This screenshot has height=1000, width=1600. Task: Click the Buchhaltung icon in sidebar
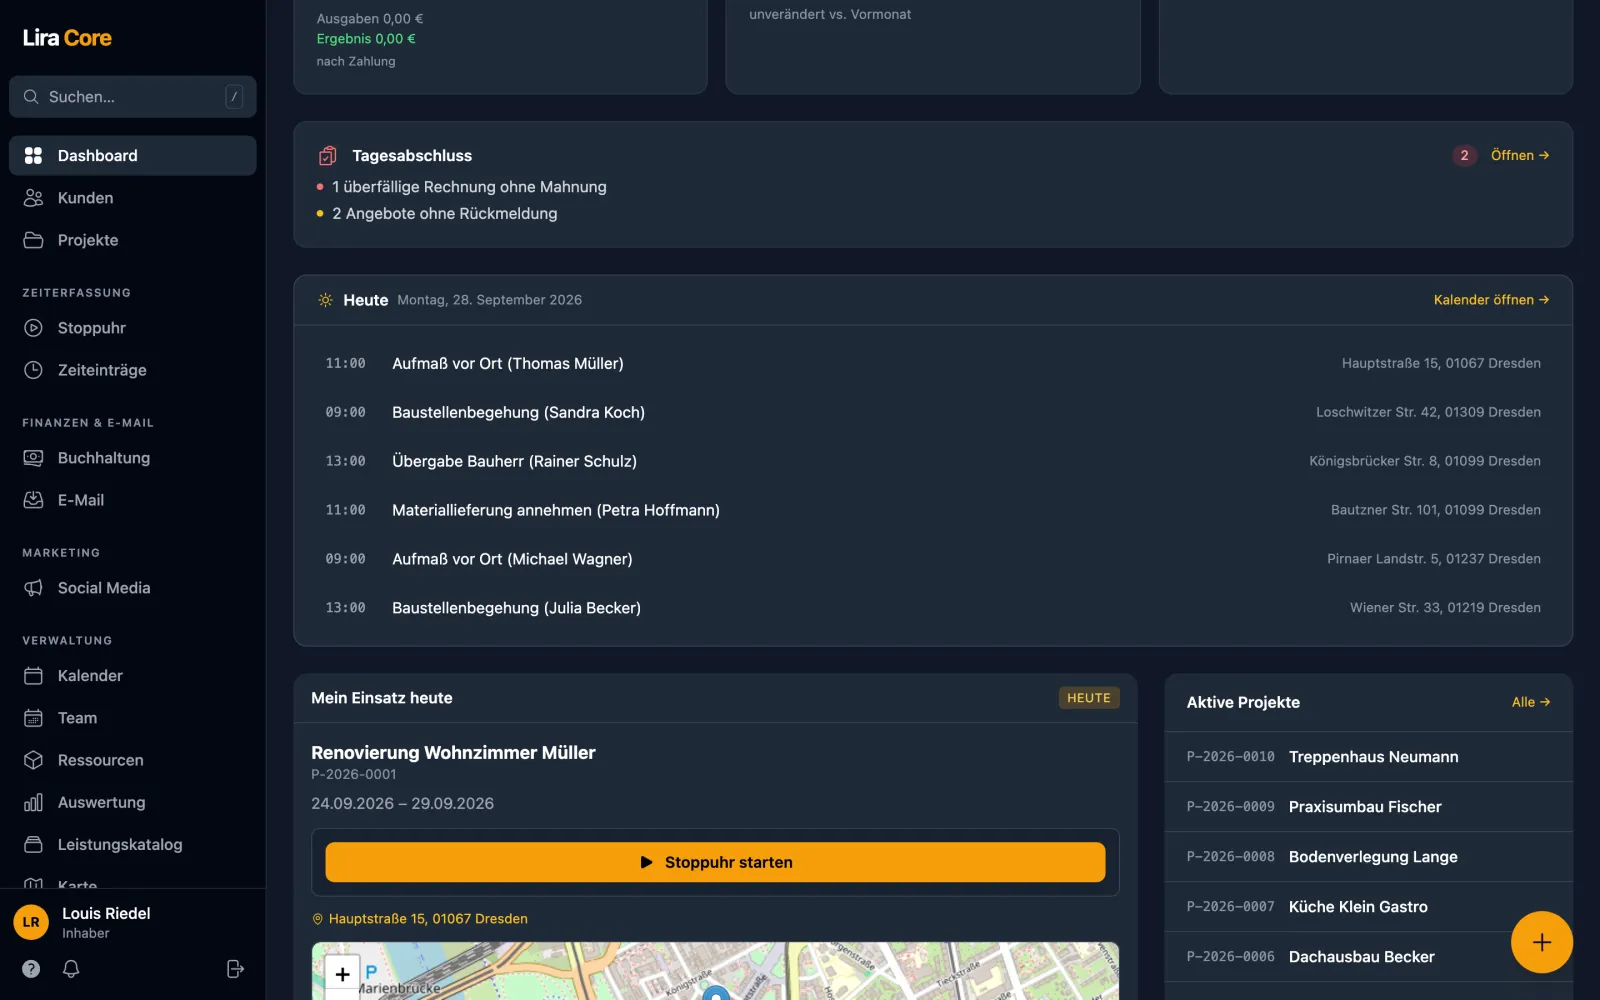33,458
